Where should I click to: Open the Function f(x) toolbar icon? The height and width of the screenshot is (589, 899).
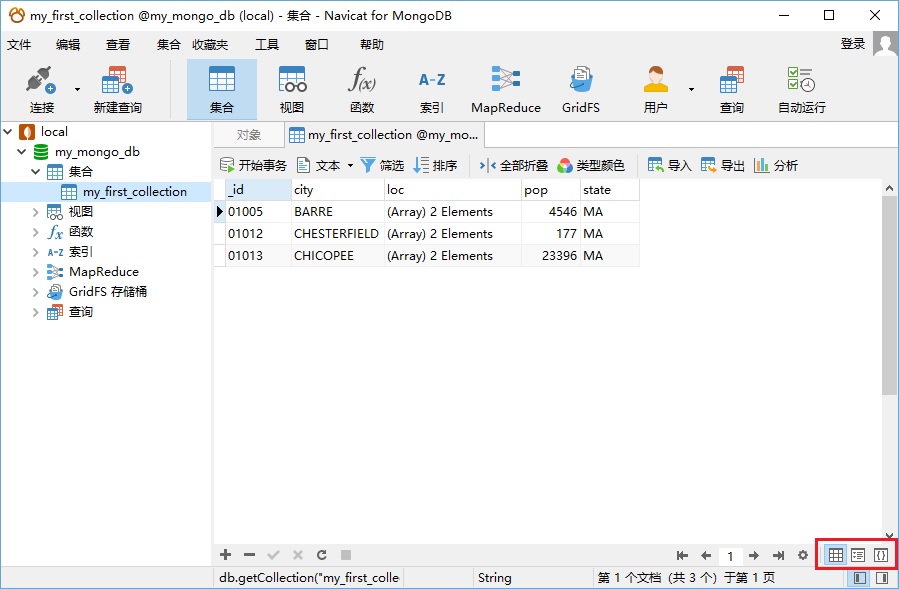(x=362, y=89)
